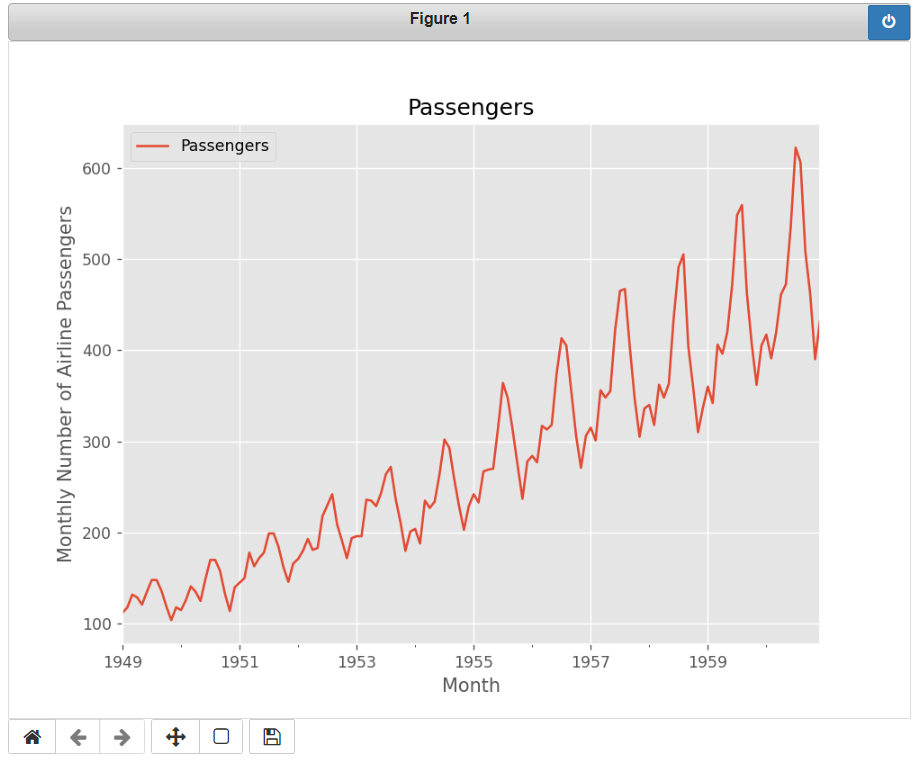Click the 600 tick label on y-axis
Viewport: 919px width, 762px height.
click(x=95, y=169)
